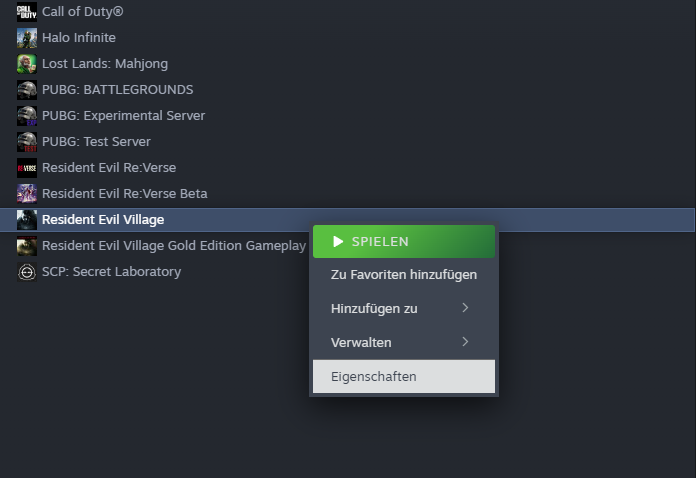Start the game with the SPIELEN button
696x478 pixels.
coord(404,241)
